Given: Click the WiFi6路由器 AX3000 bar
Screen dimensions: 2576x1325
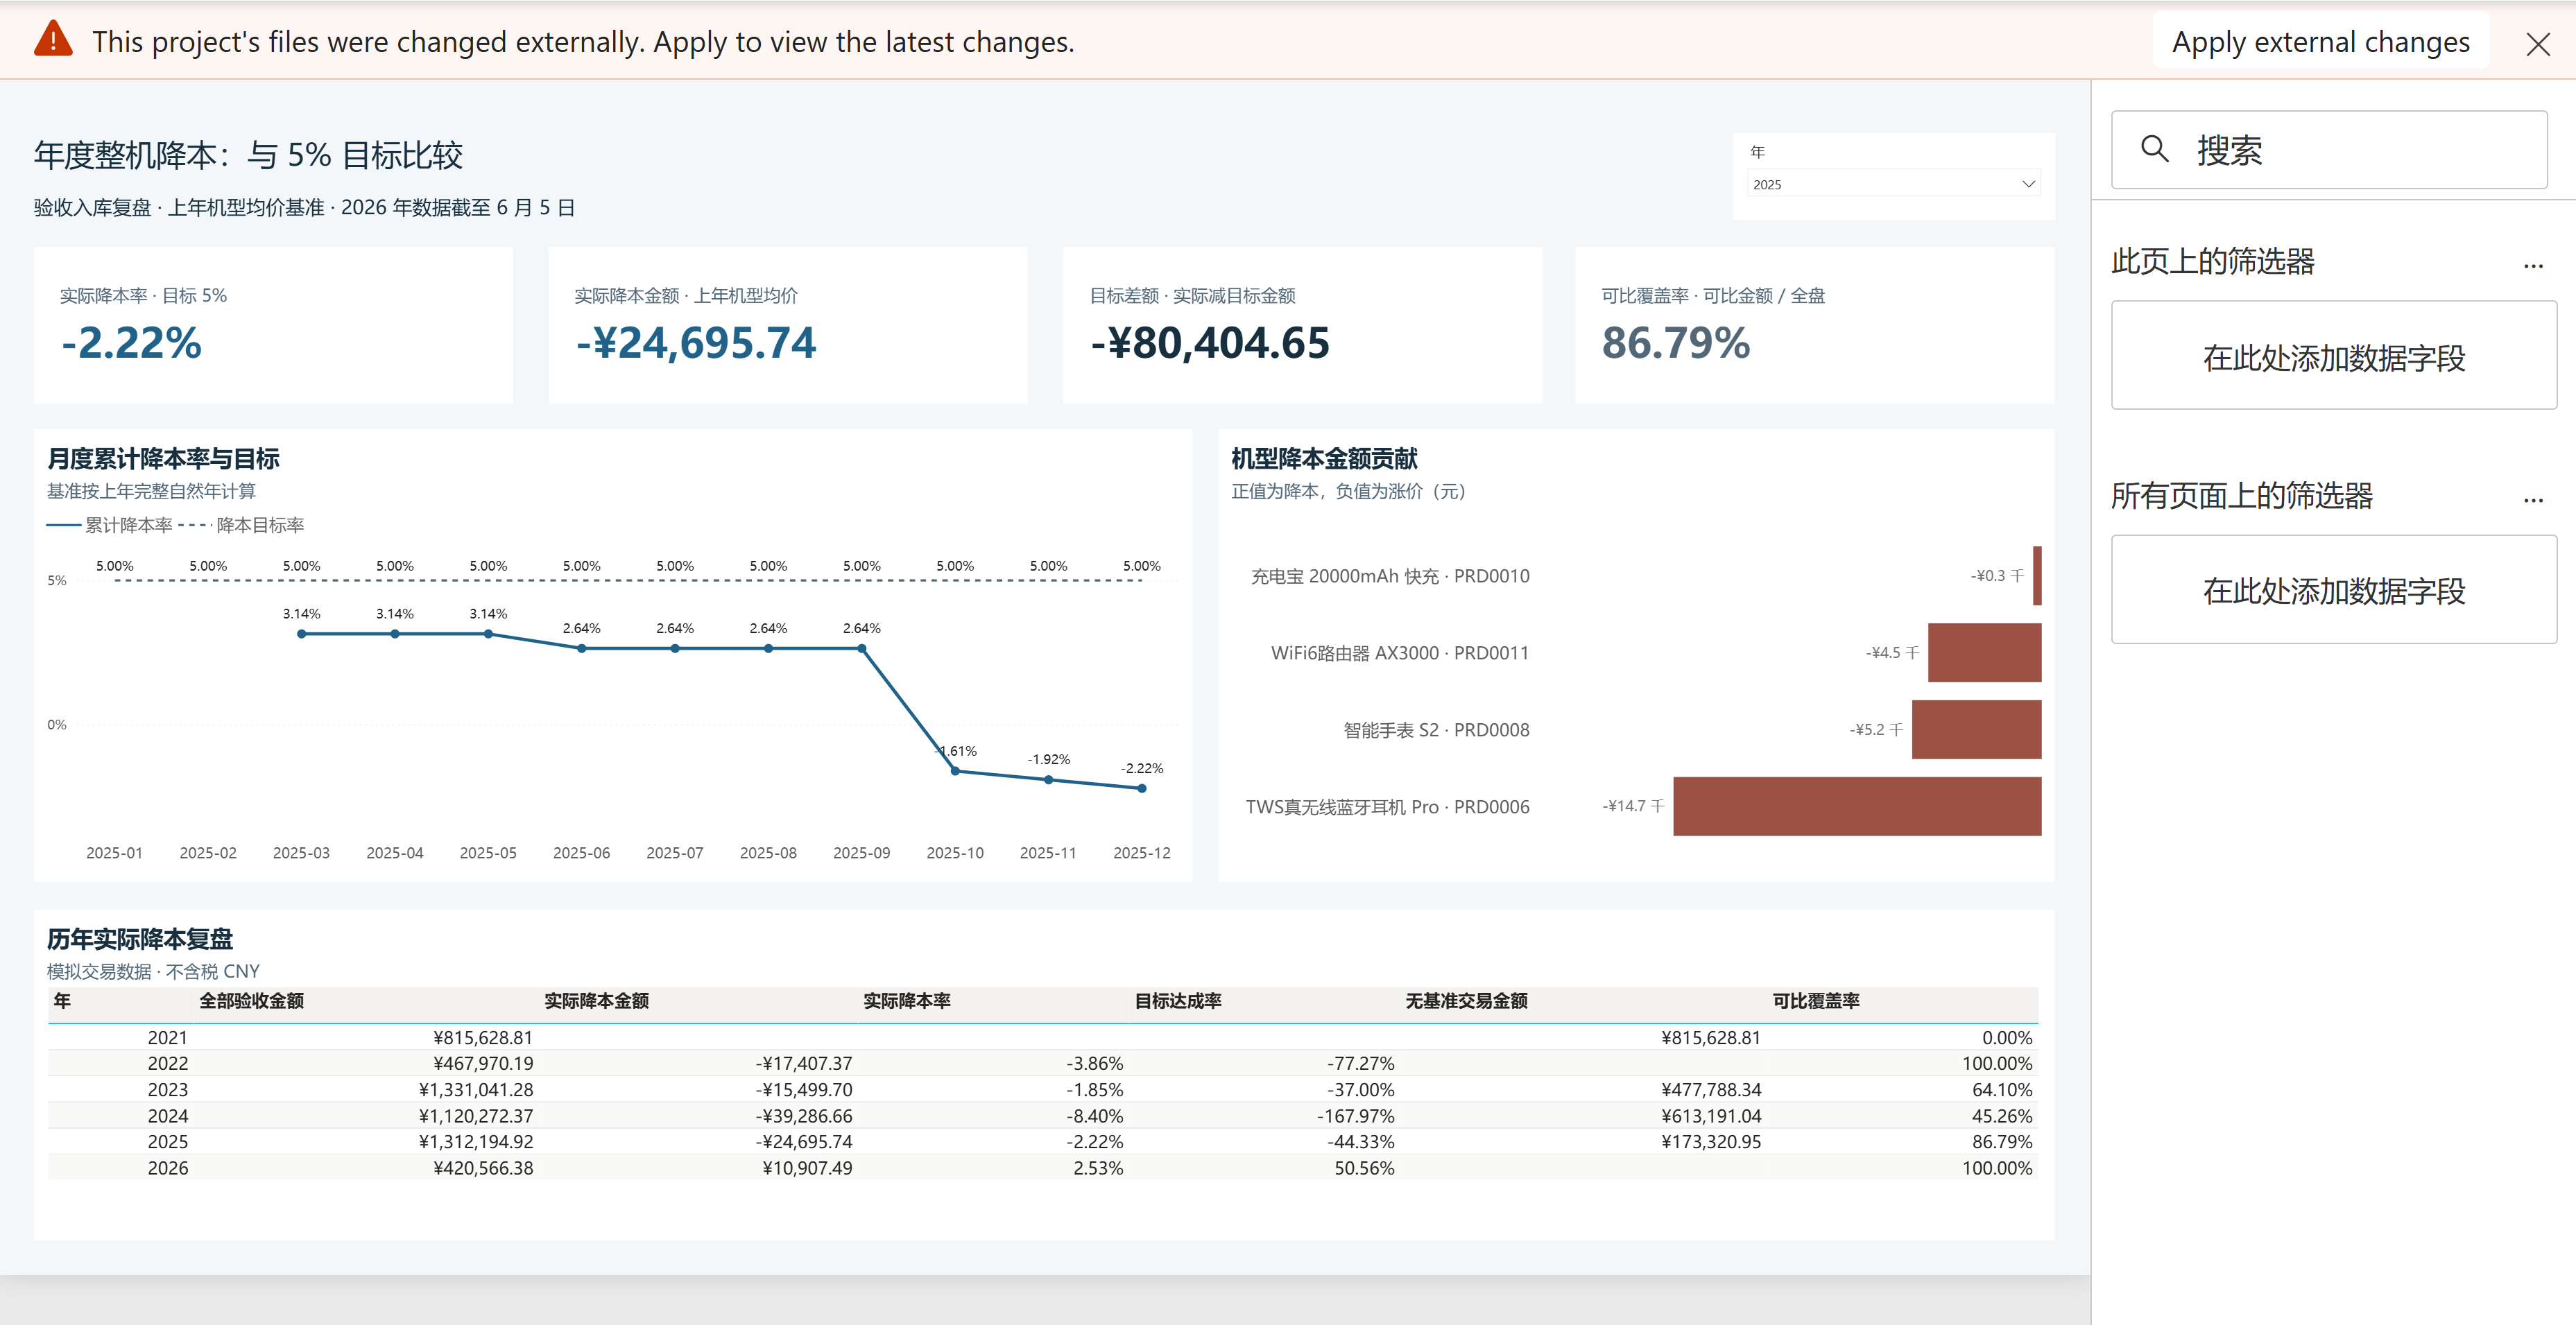Looking at the screenshot, I should [x=1984, y=652].
